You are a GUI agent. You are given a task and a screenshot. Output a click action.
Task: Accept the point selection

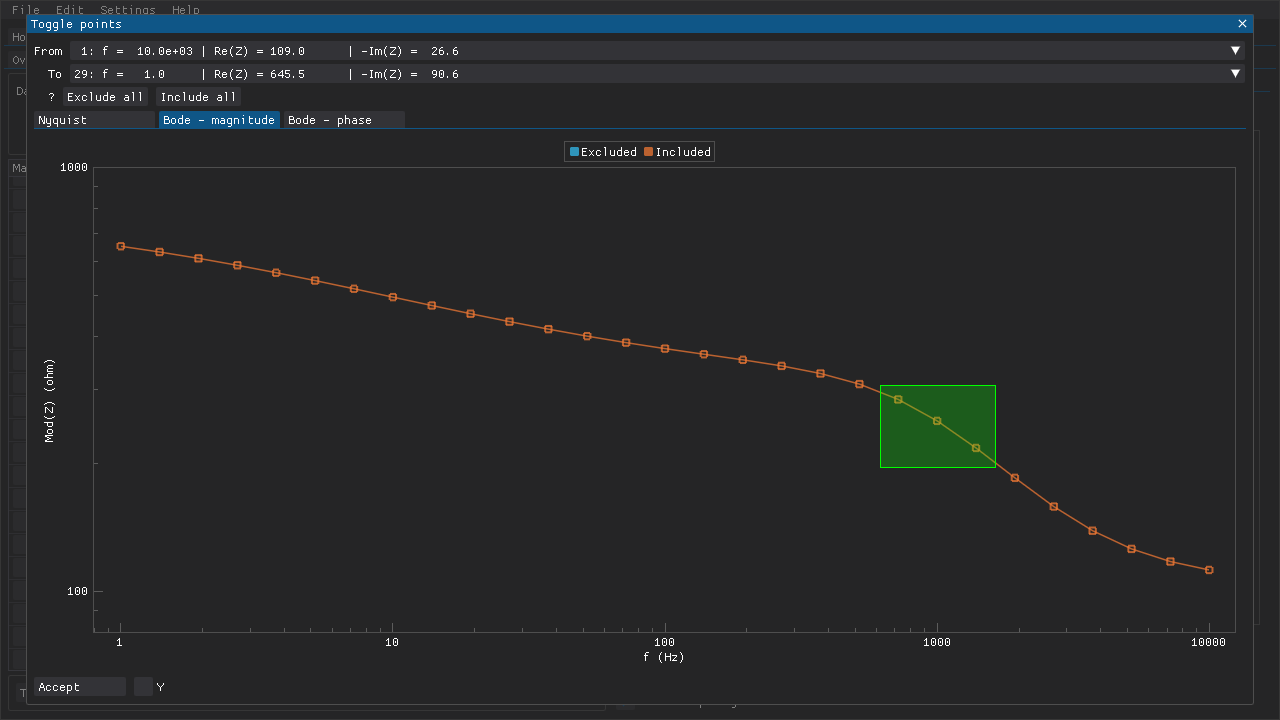pos(80,687)
